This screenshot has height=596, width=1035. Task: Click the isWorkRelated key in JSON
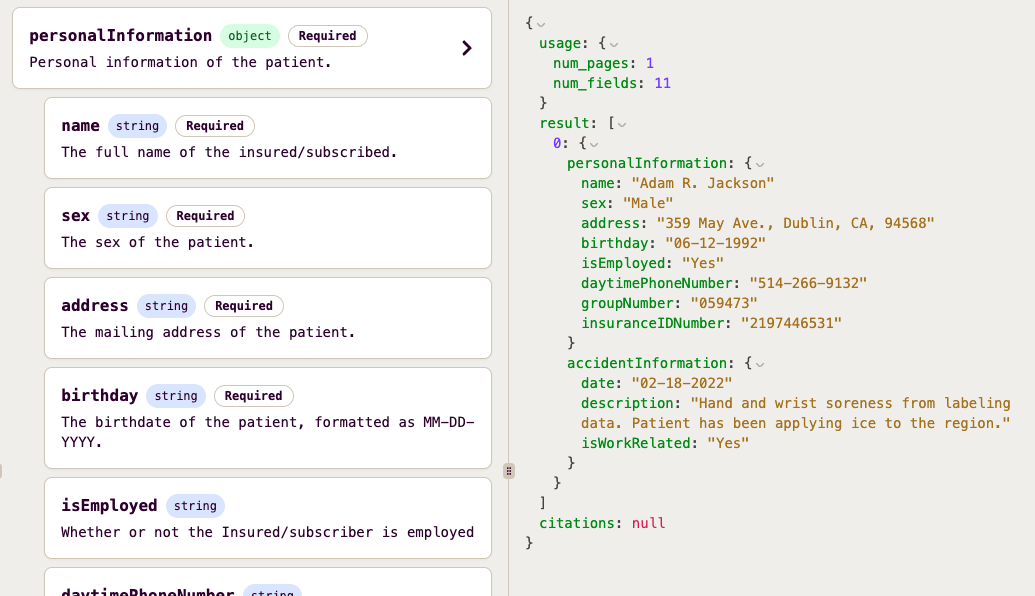coord(636,444)
